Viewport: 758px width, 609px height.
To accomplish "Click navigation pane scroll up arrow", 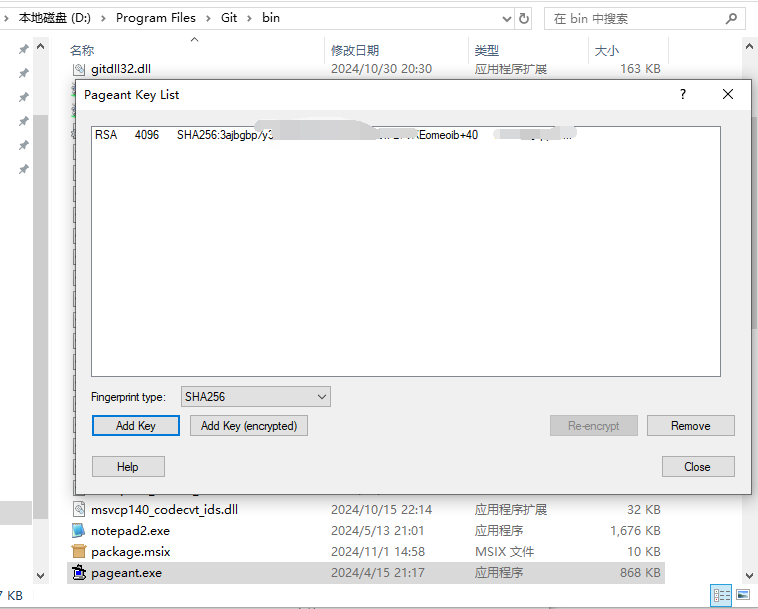I will pyautogui.click(x=41, y=47).
